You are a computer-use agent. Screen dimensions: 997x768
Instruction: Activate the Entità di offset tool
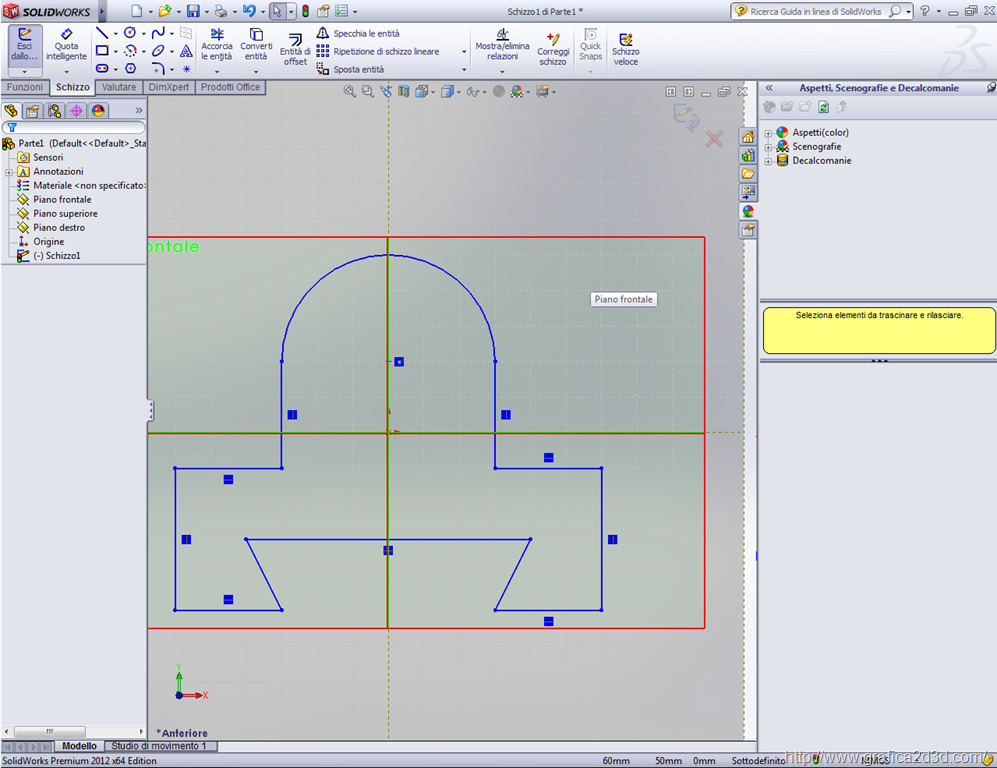(294, 49)
